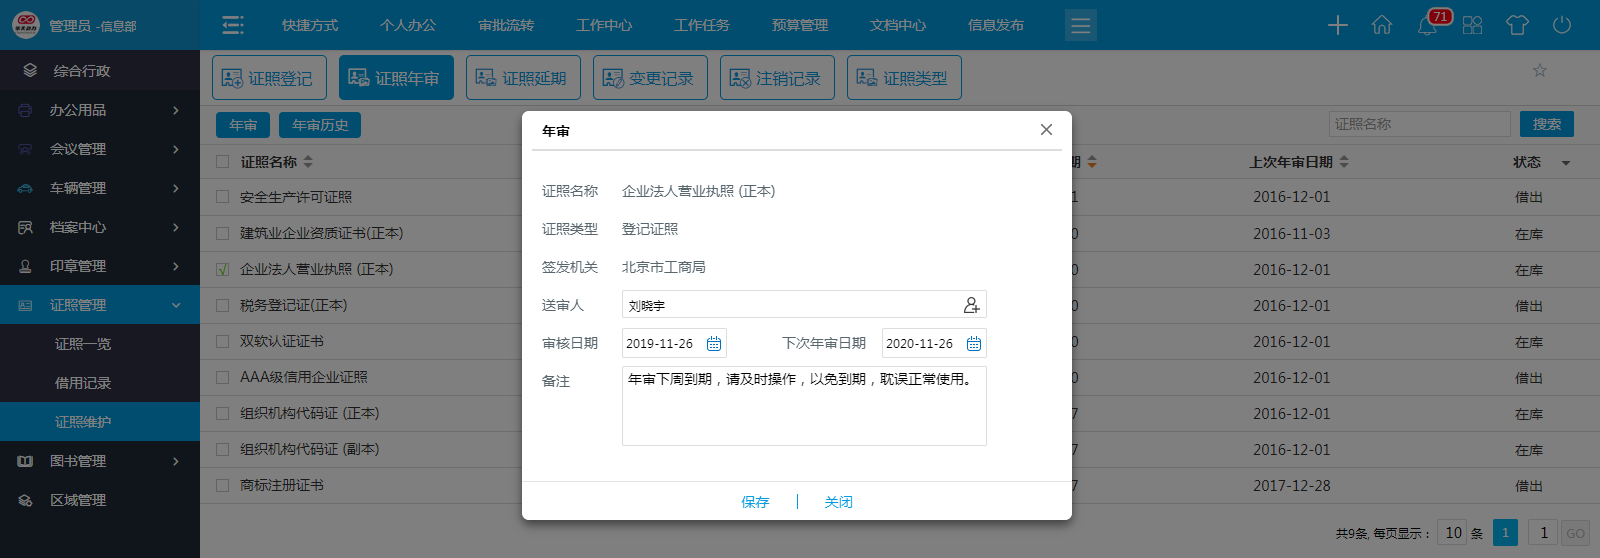The height and width of the screenshot is (558, 1600).
Task: Open the 审批流转 top menu
Action: click(x=506, y=25)
